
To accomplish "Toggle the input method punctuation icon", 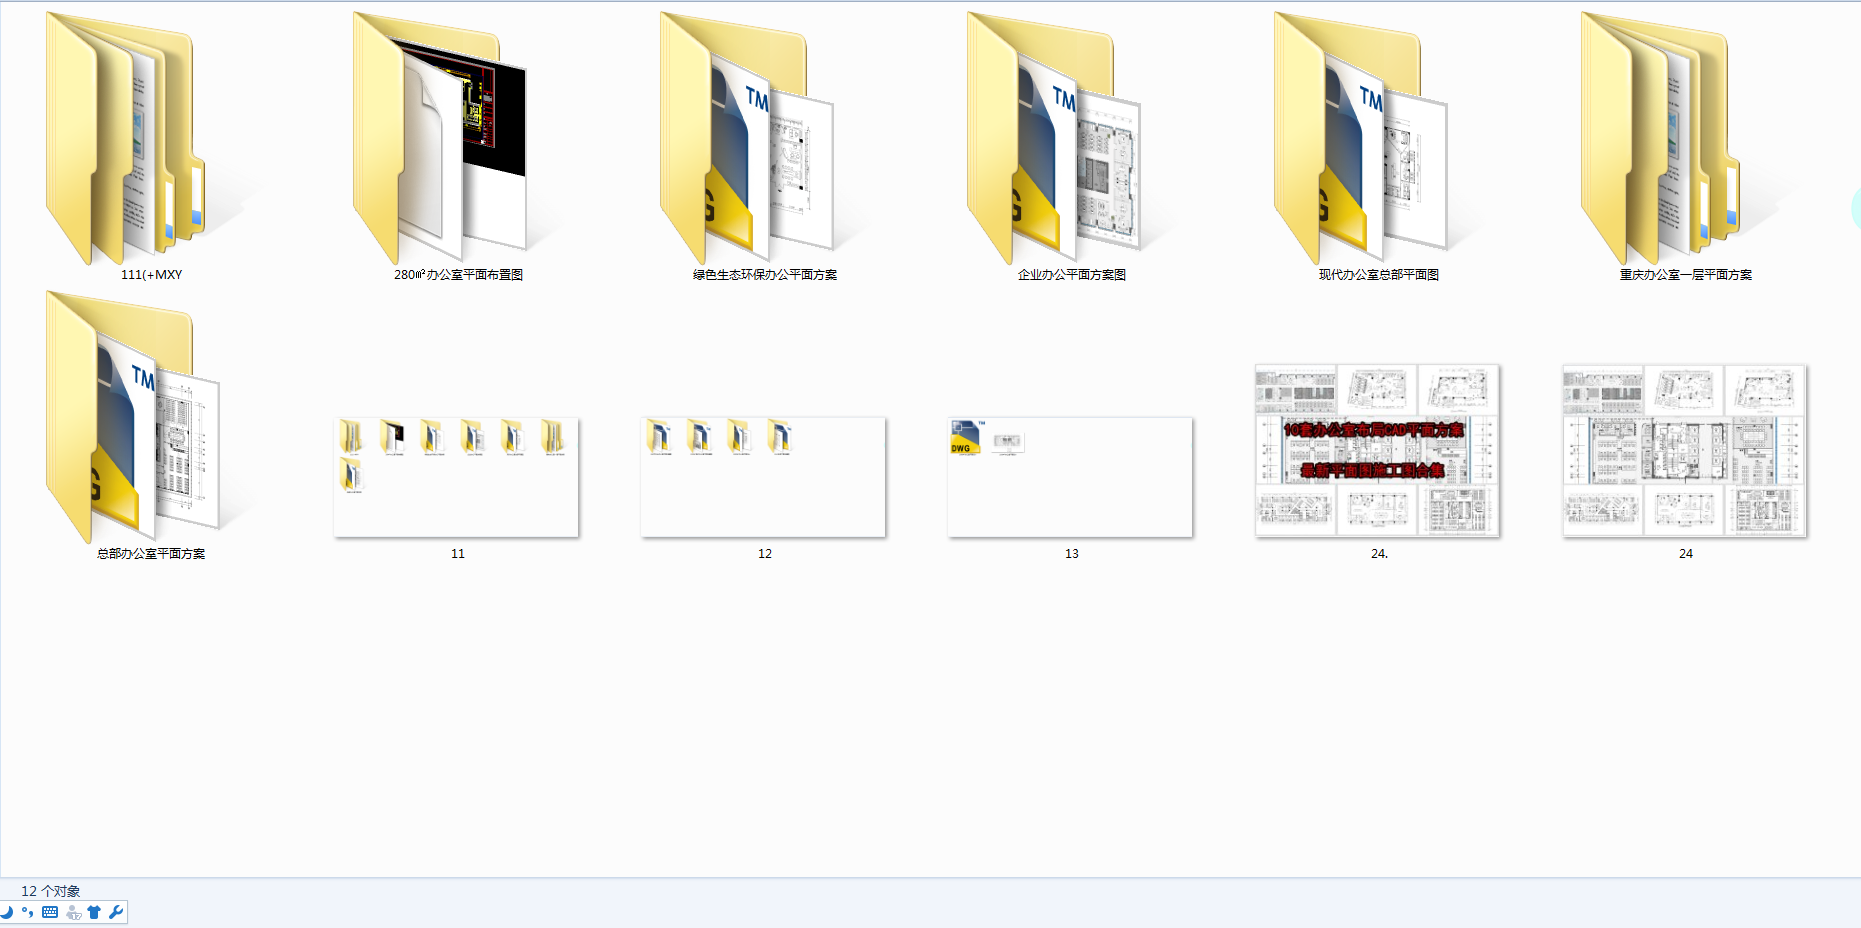I will click(x=27, y=912).
